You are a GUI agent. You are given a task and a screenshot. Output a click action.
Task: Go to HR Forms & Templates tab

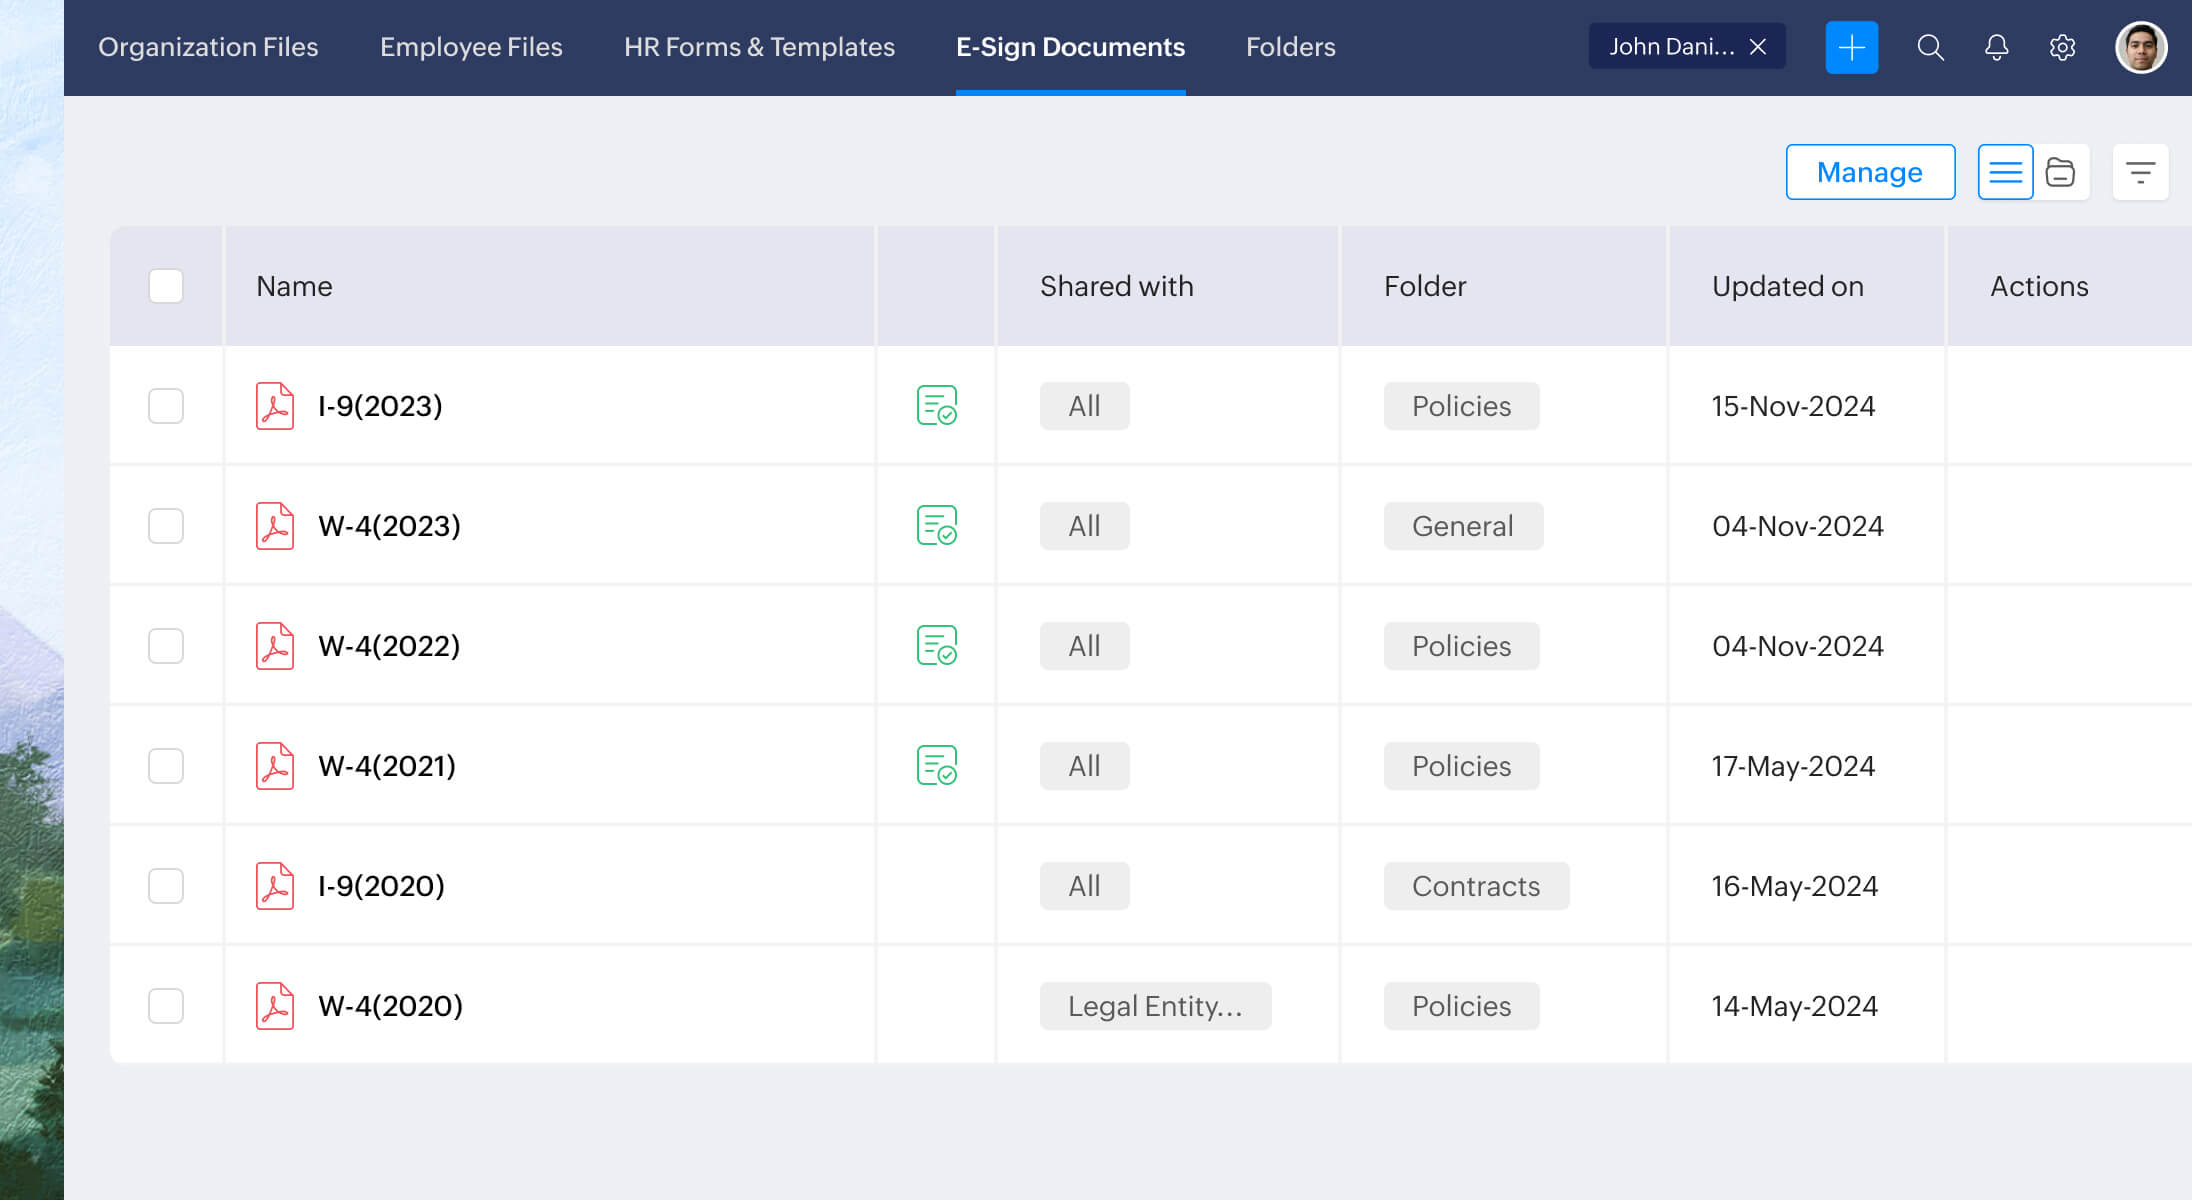coord(759,47)
